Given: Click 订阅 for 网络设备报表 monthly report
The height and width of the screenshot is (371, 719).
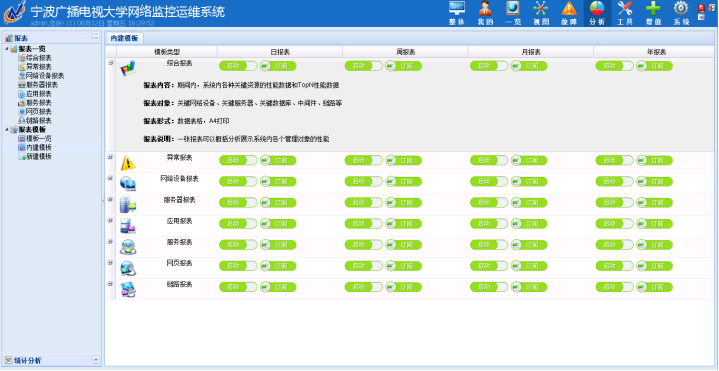Looking at the screenshot, I should click(529, 182).
